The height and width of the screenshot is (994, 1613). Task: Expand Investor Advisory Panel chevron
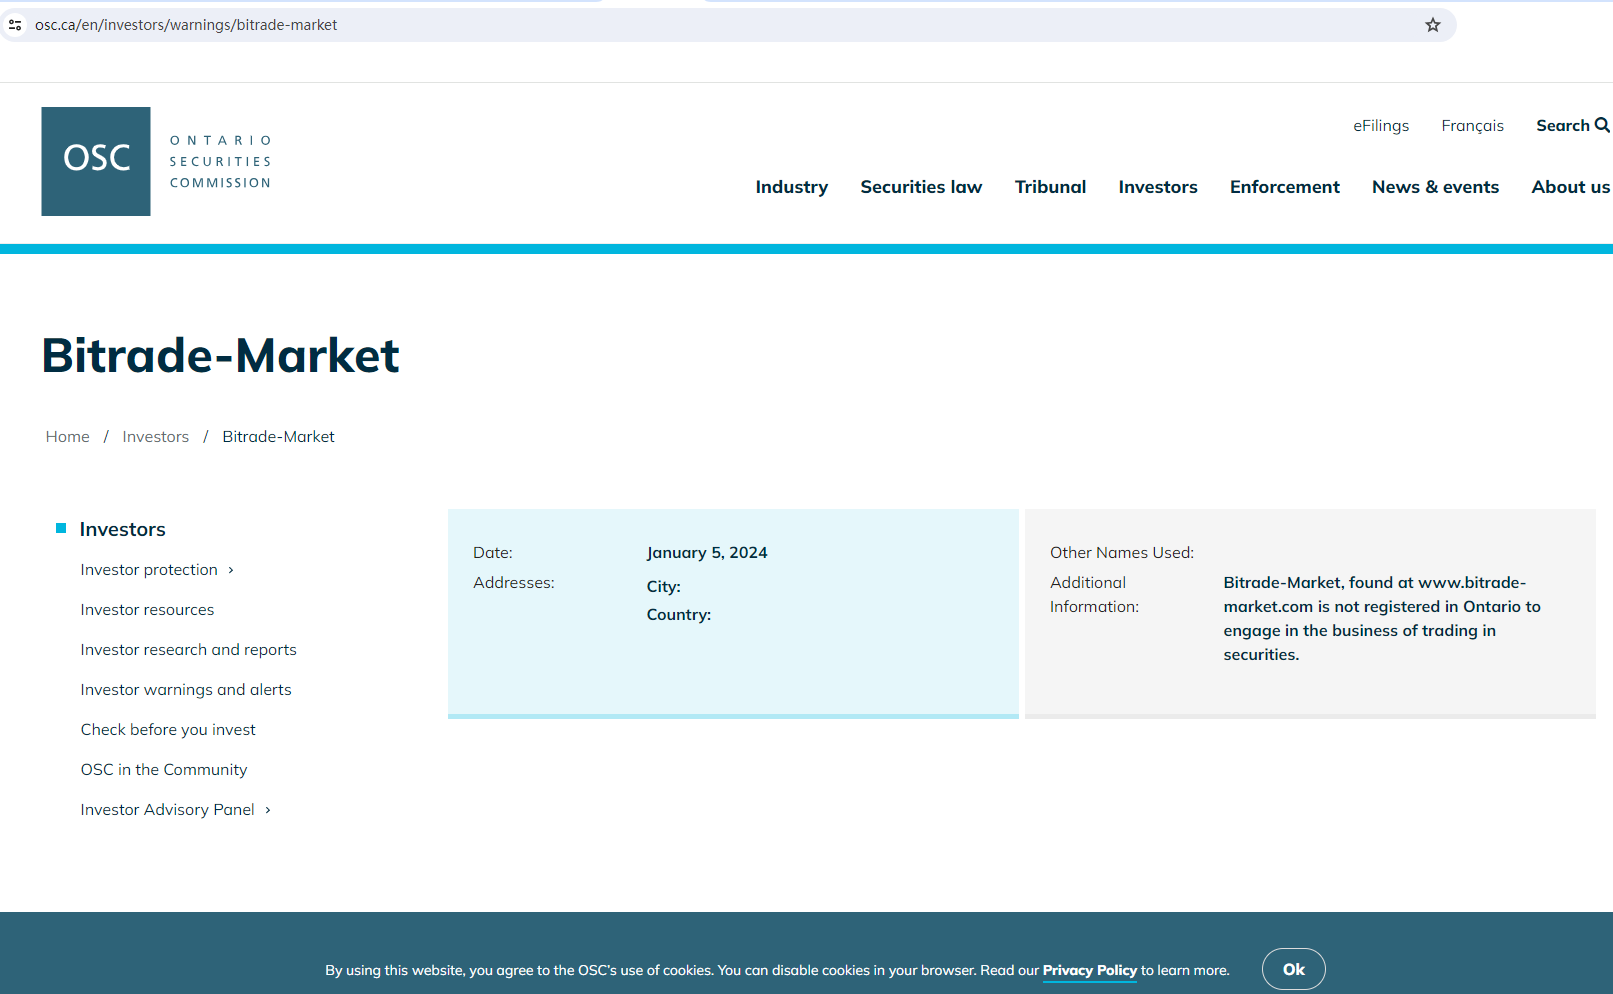pos(268,810)
